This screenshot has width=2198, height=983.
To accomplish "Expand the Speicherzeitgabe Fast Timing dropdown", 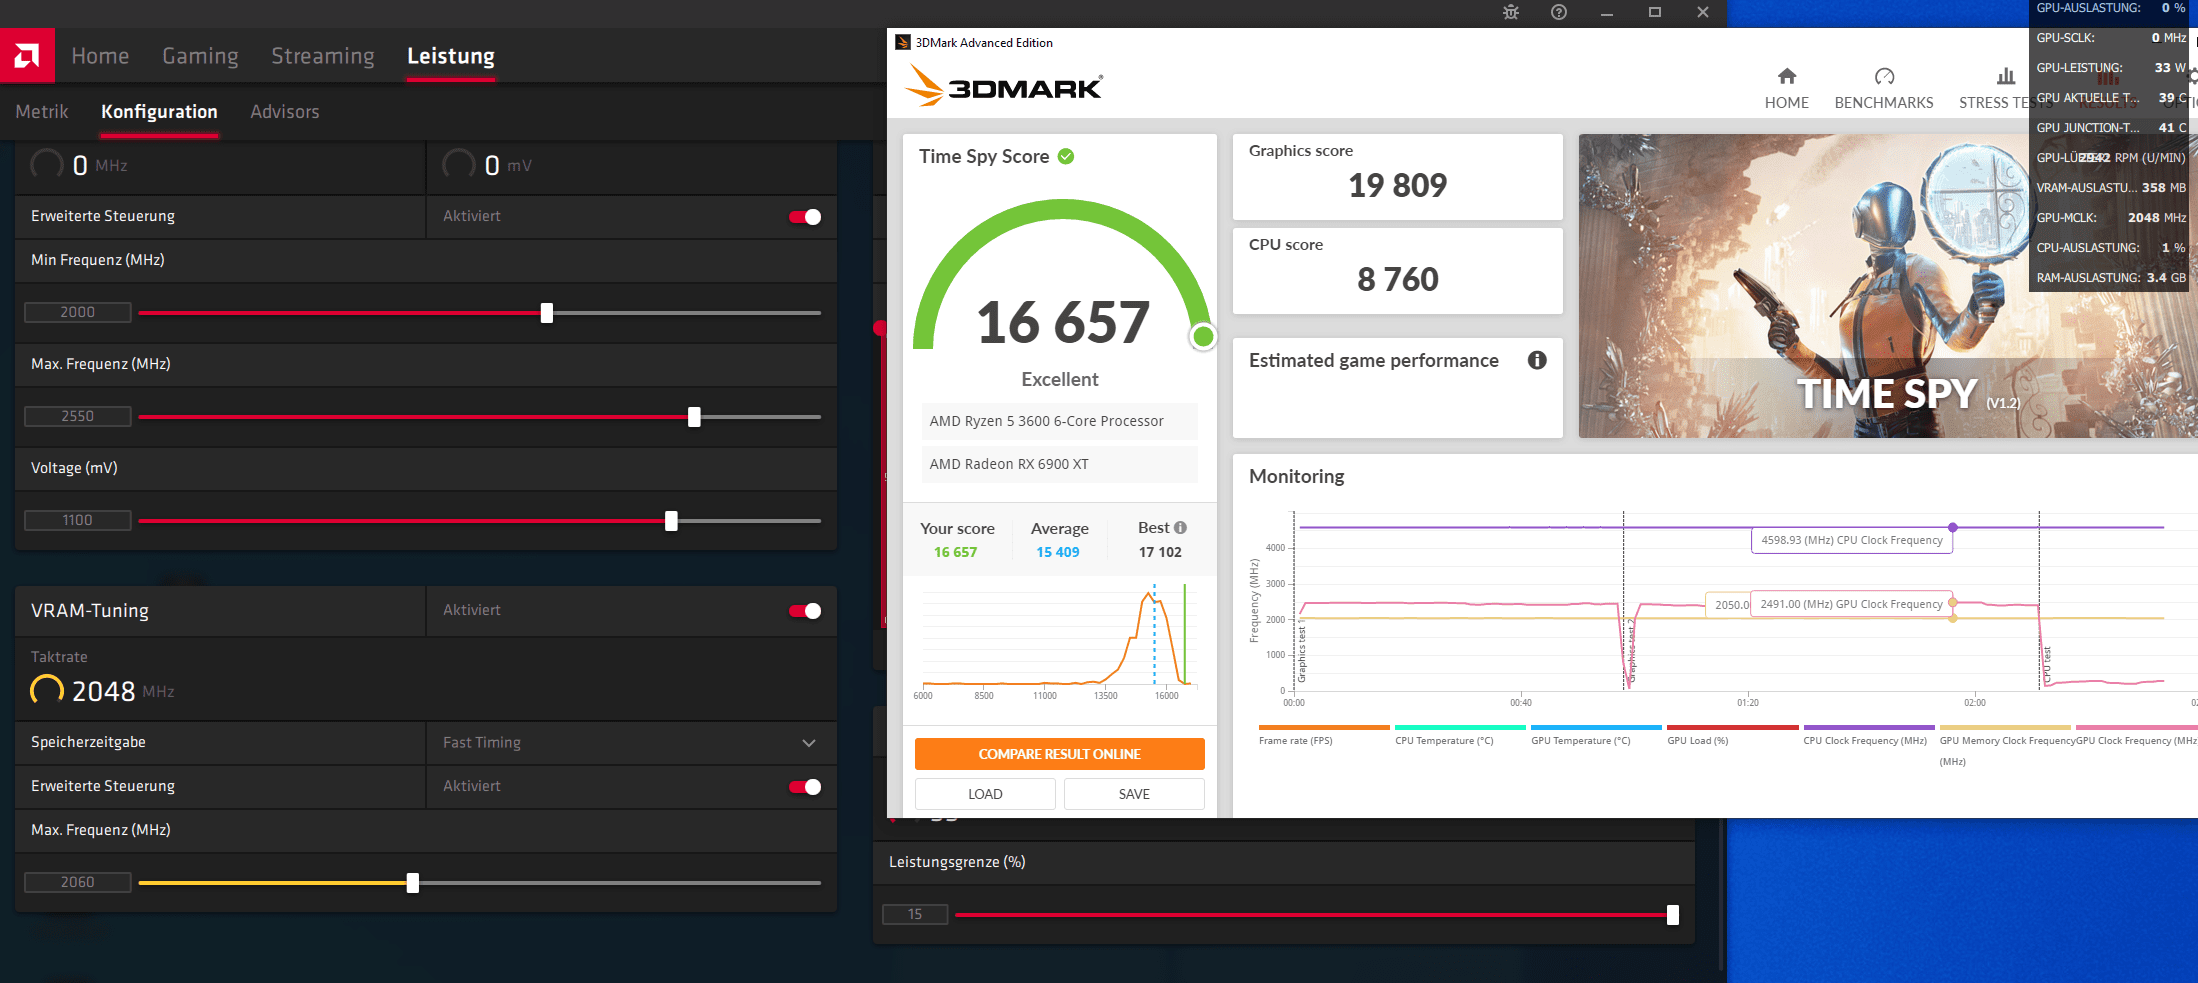I will [x=631, y=743].
